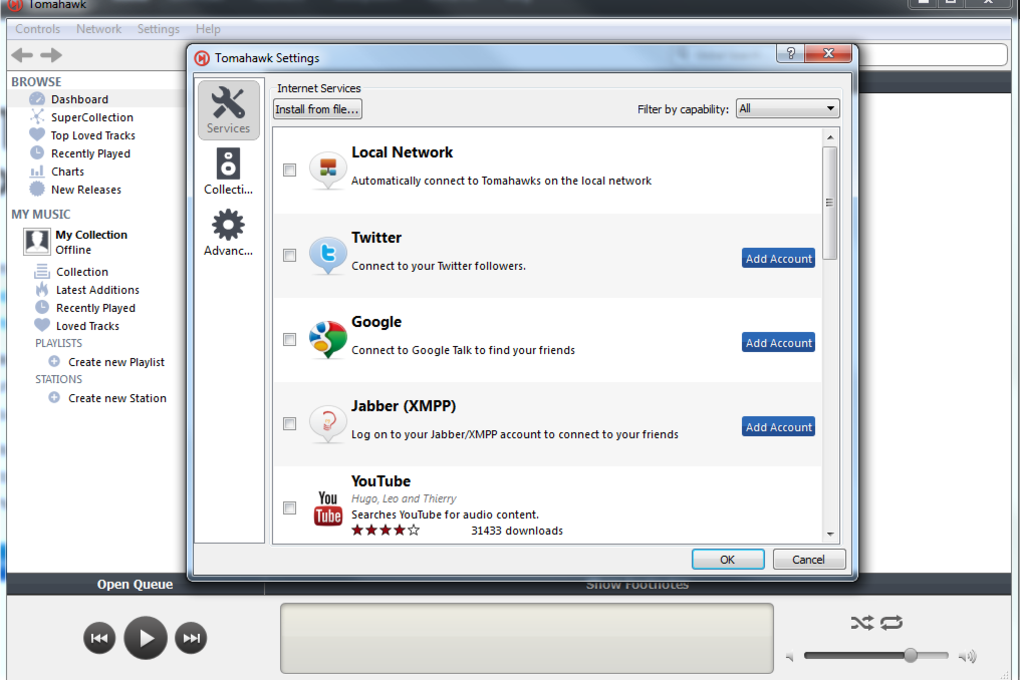
Task: Open the Settings menu
Action: [x=158, y=29]
